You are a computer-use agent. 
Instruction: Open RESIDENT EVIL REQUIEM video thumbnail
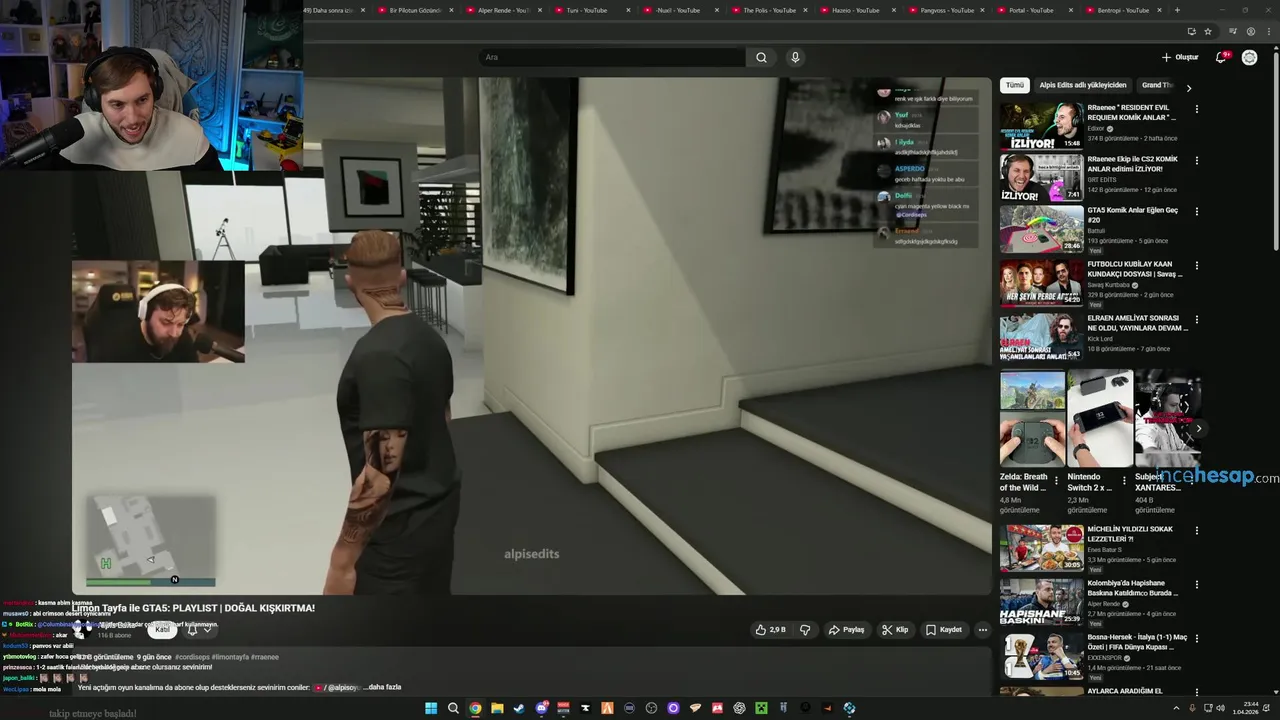click(x=1041, y=125)
